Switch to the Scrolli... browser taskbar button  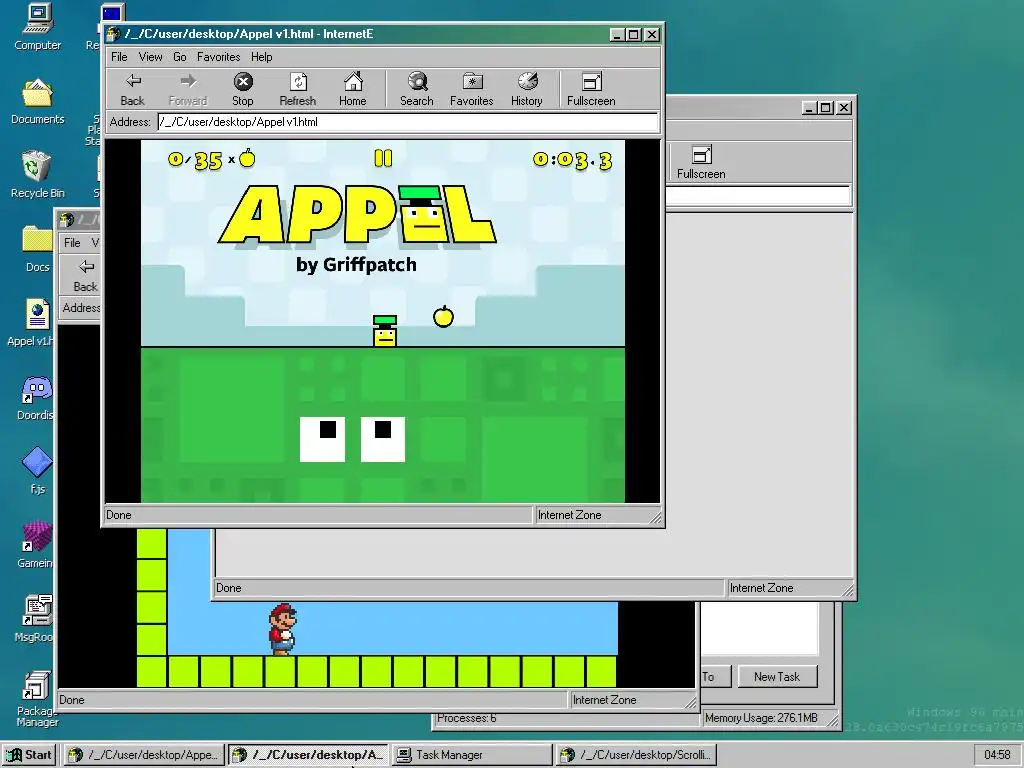(x=637, y=755)
